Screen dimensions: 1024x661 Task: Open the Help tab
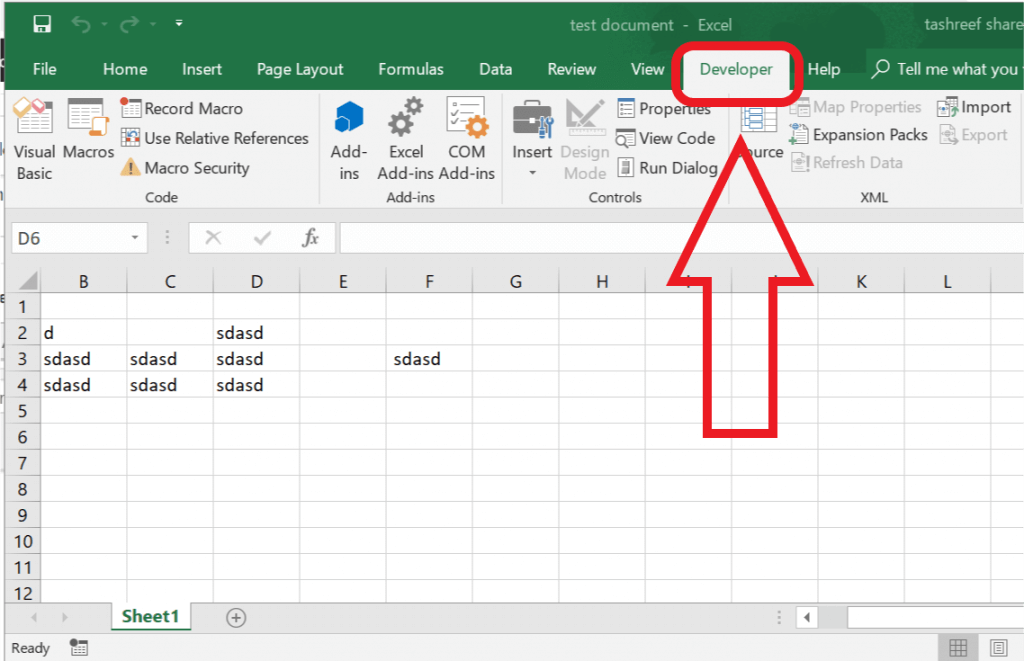[x=824, y=69]
